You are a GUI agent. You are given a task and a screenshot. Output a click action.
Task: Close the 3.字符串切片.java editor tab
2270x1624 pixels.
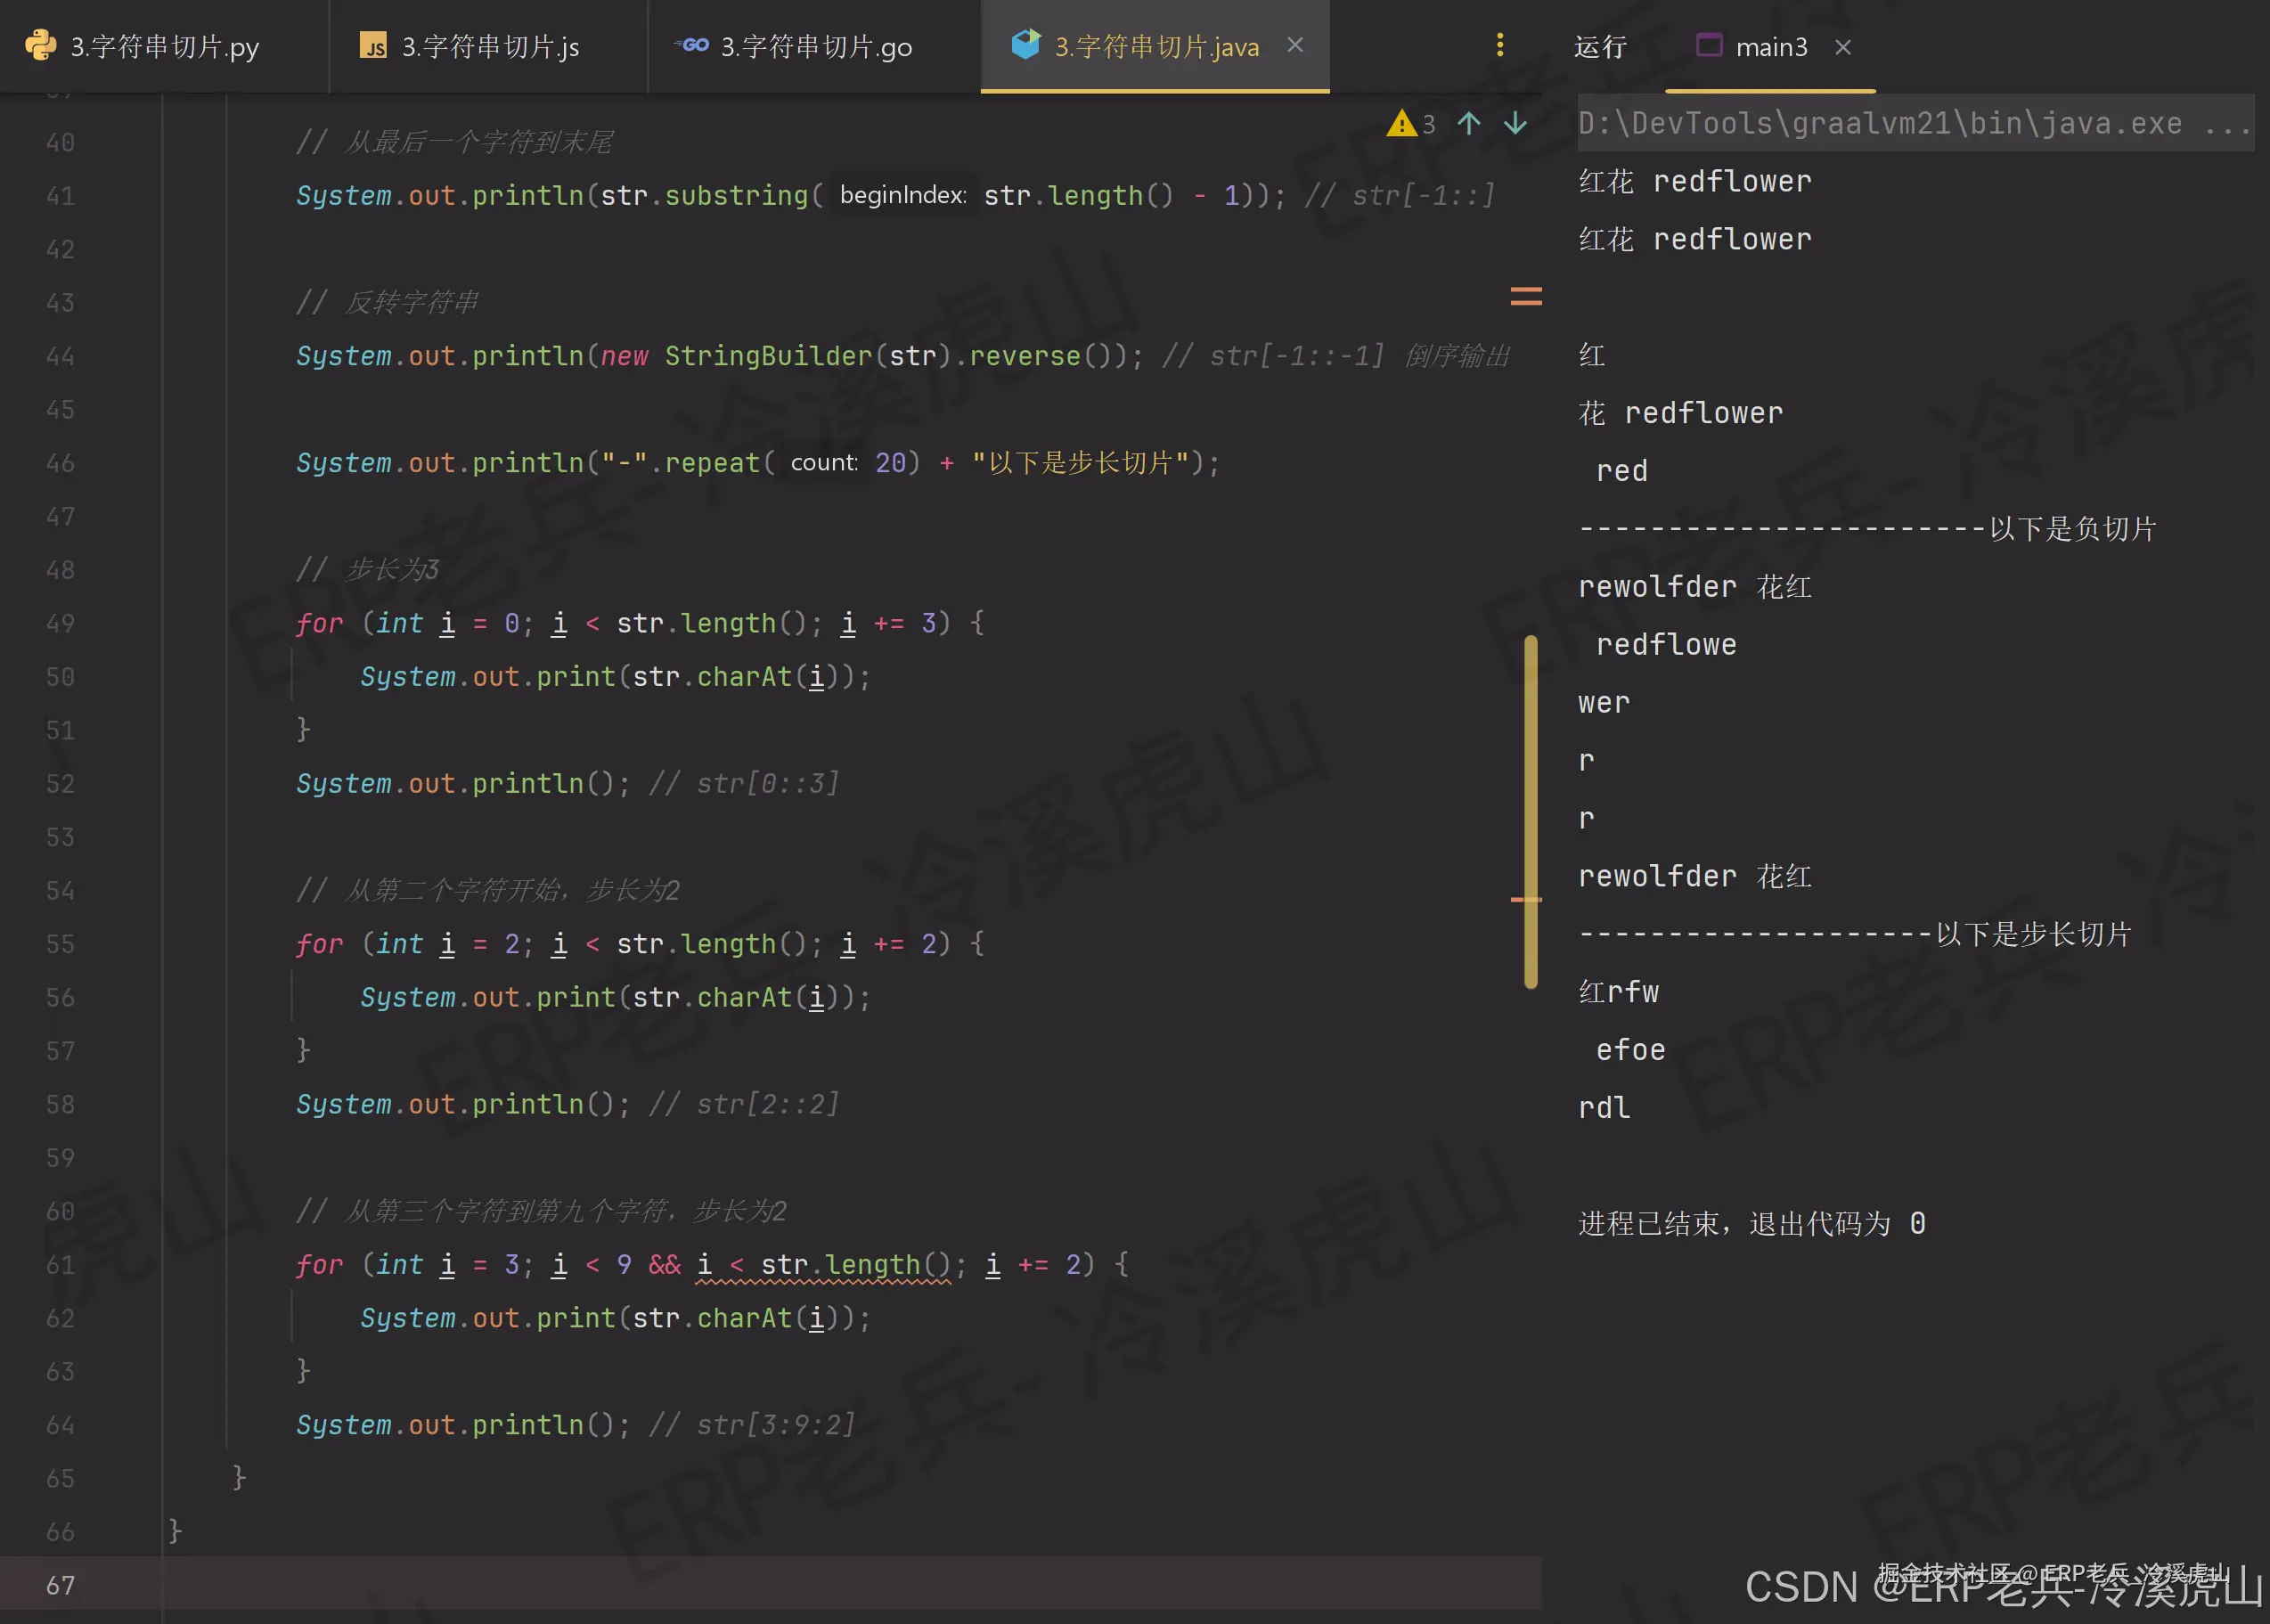[1295, 45]
